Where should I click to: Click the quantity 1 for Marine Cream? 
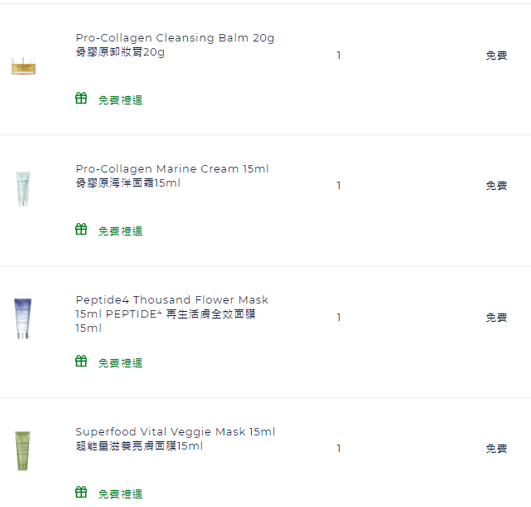tap(338, 186)
